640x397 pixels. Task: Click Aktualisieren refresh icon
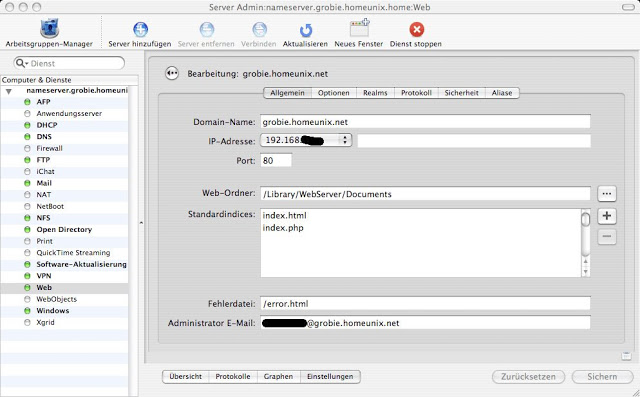pyautogui.click(x=305, y=30)
